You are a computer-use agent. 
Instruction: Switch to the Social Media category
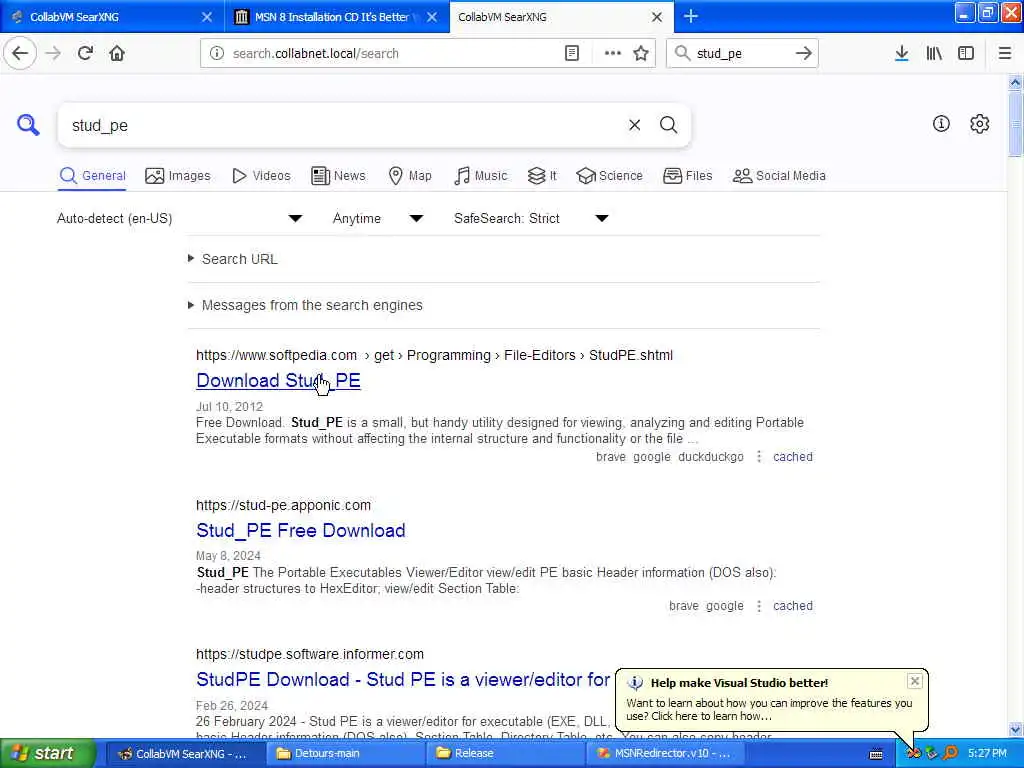[x=779, y=176]
